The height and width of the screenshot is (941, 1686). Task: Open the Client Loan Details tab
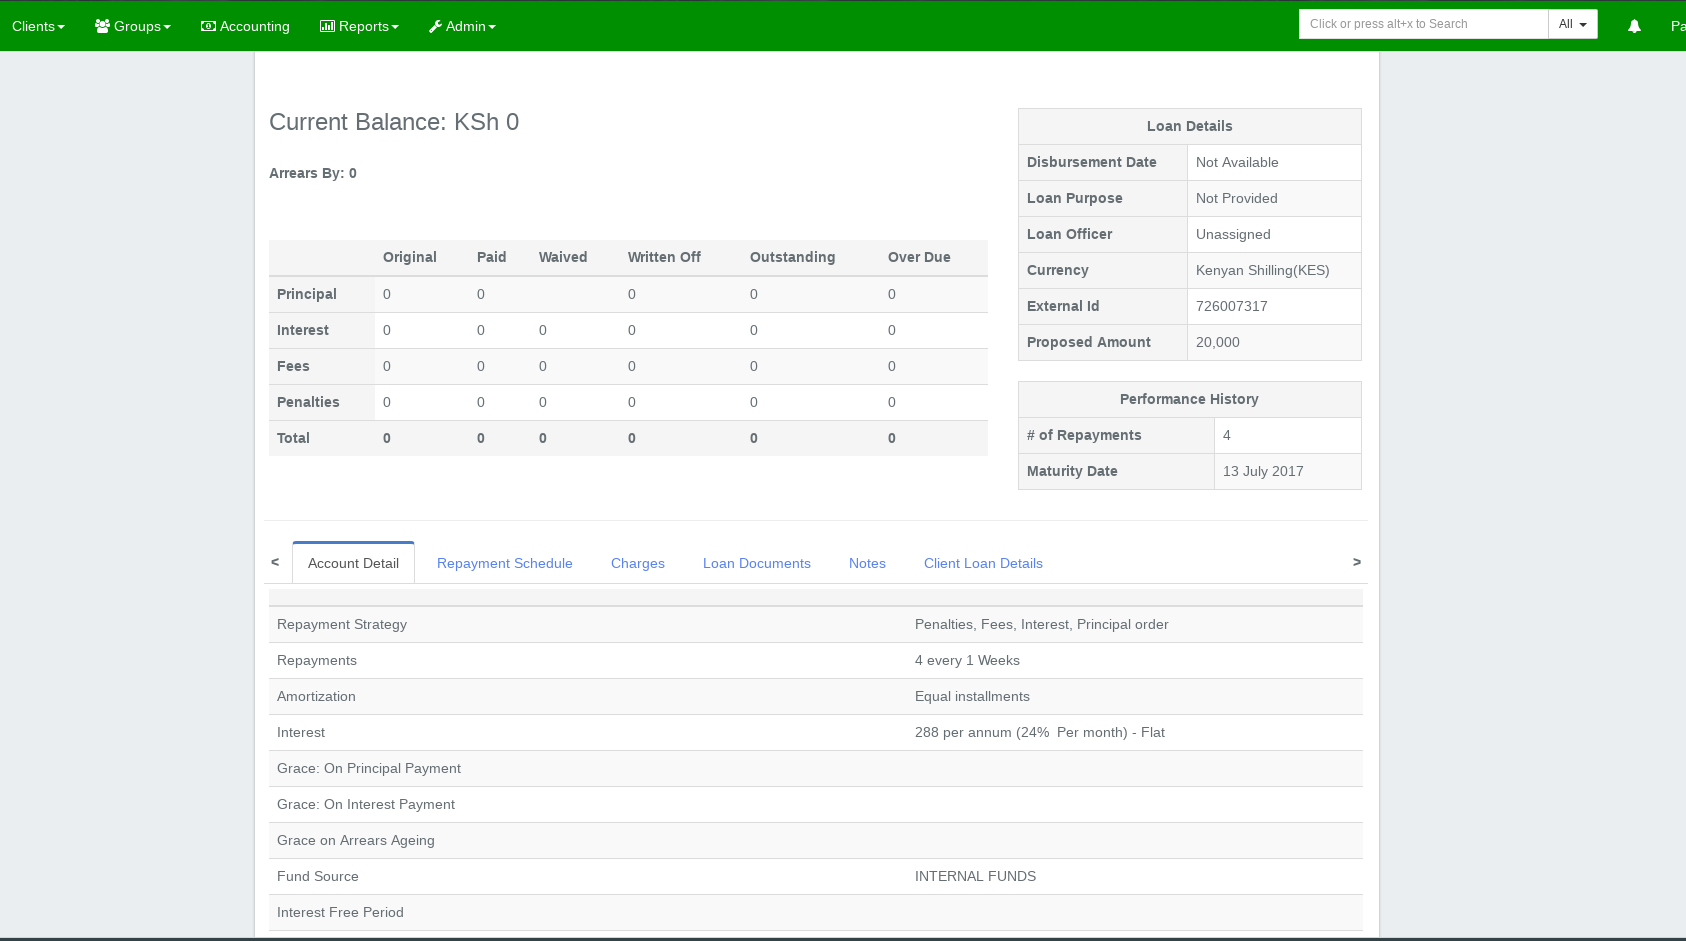click(982, 563)
